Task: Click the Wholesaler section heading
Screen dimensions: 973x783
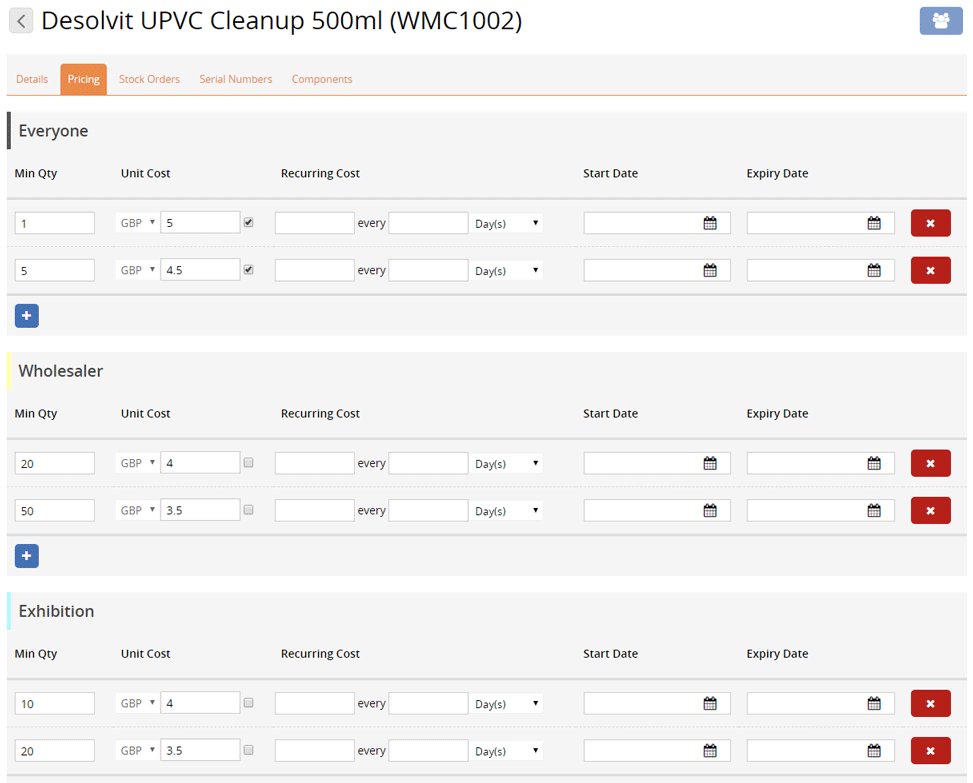Action: (x=61, y=371)
